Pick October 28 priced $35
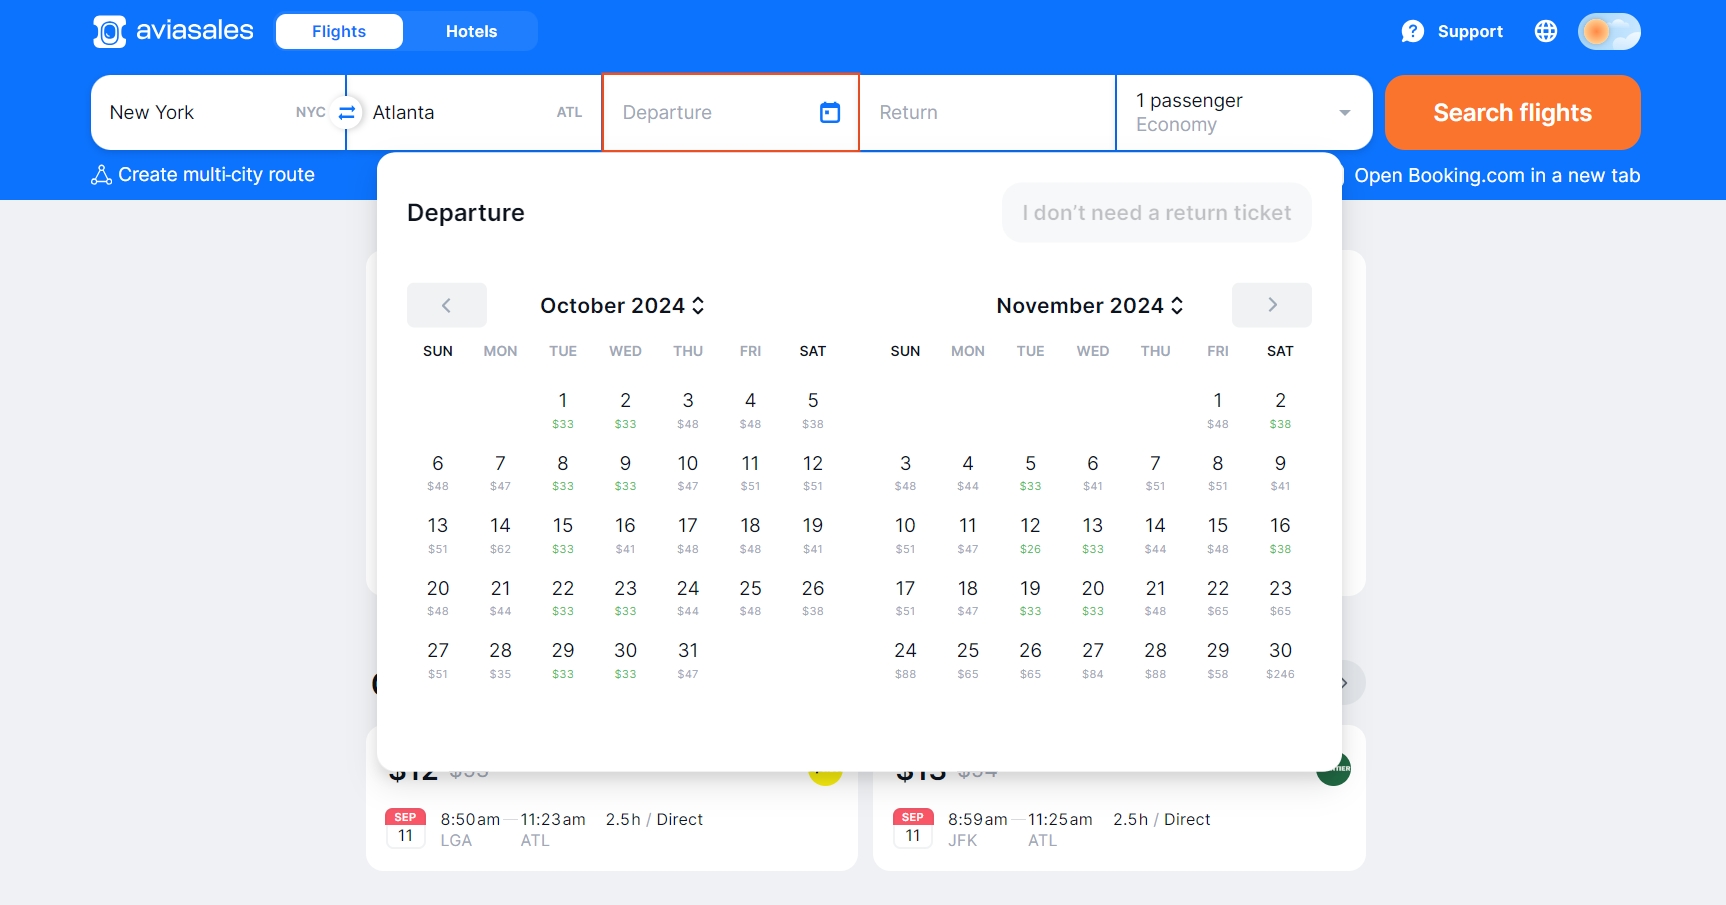The image size is (1726, 905). 501,660
